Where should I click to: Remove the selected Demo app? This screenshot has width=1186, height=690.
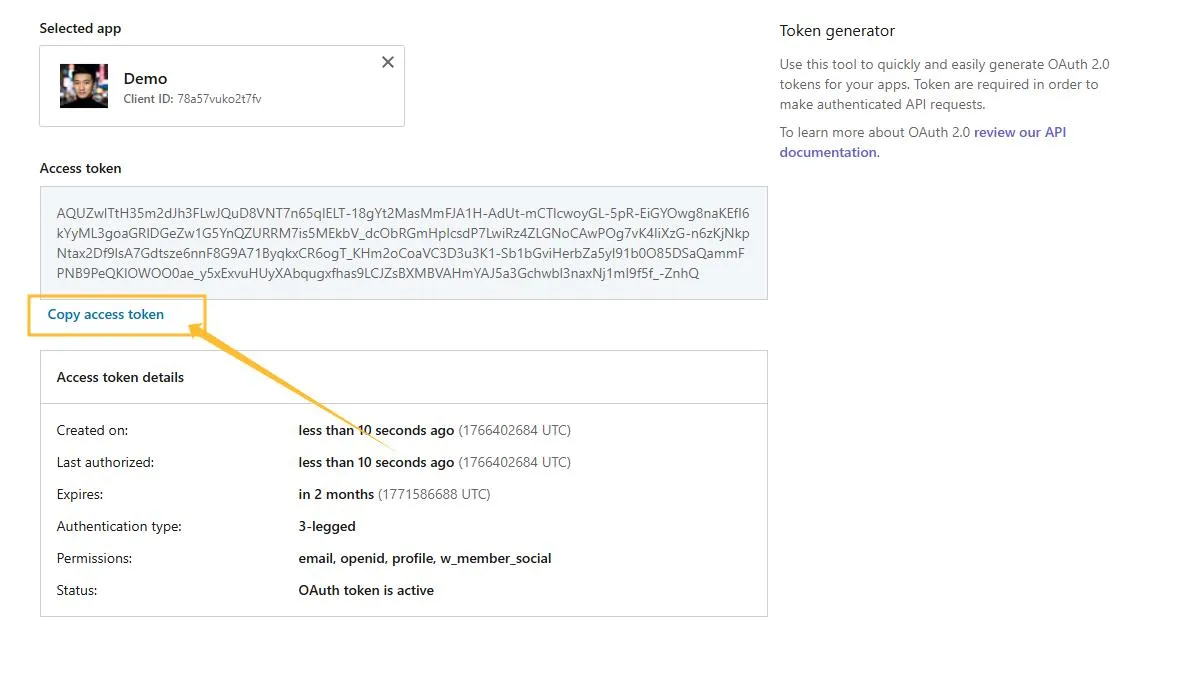(x=388, y=62)
